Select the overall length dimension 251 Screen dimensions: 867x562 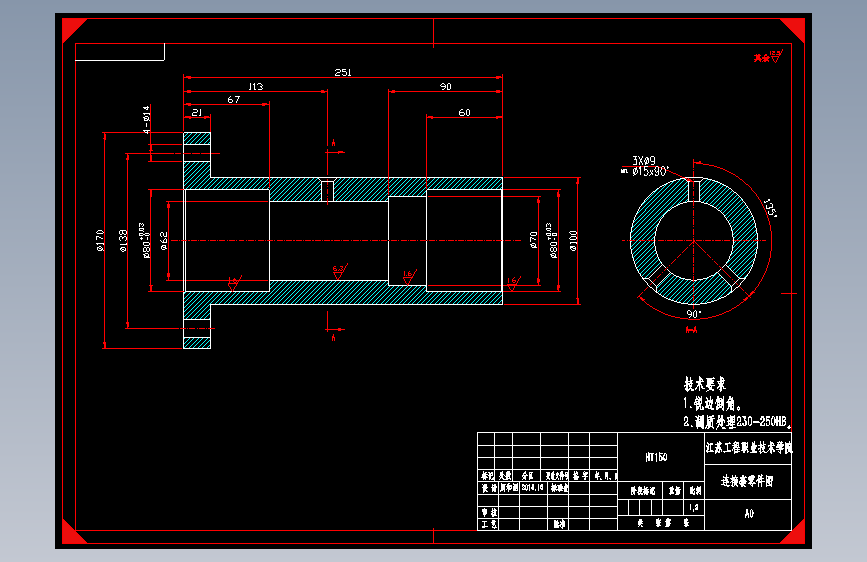tap(343, 72)
